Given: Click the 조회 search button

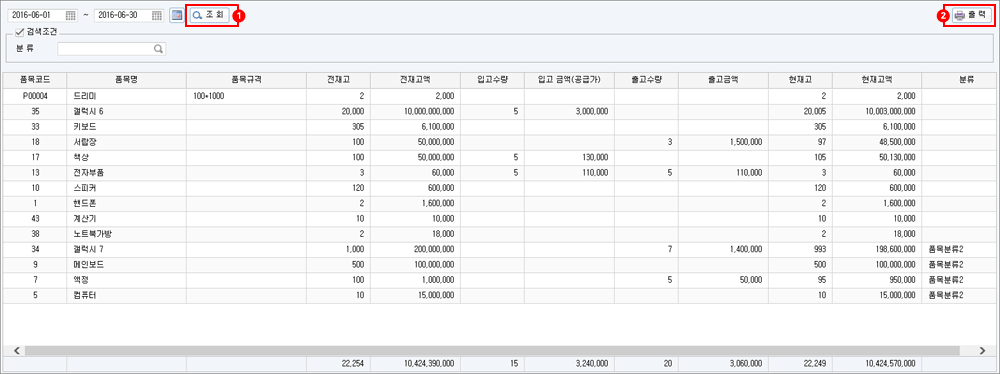Looking at the screenshot, I should click(209, 15).
